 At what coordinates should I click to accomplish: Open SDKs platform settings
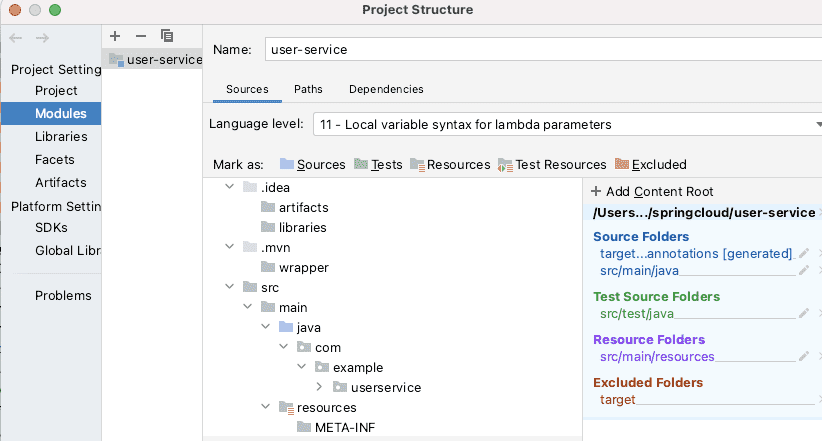tap(51, 228)
